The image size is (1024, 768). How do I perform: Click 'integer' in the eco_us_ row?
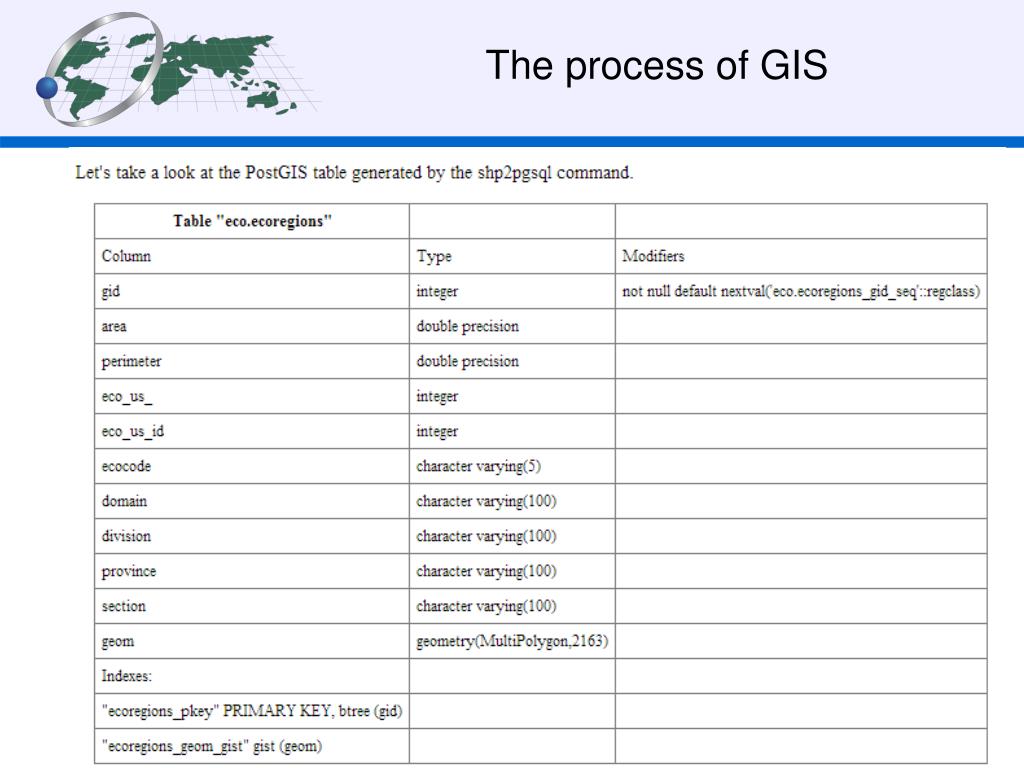tap(512, 396)
